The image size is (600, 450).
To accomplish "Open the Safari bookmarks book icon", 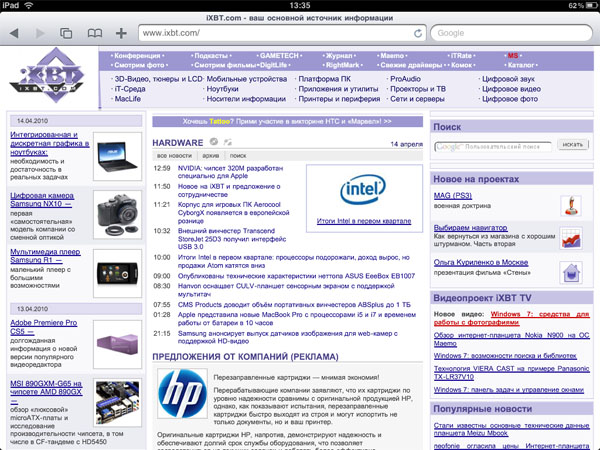I will 94,33.
